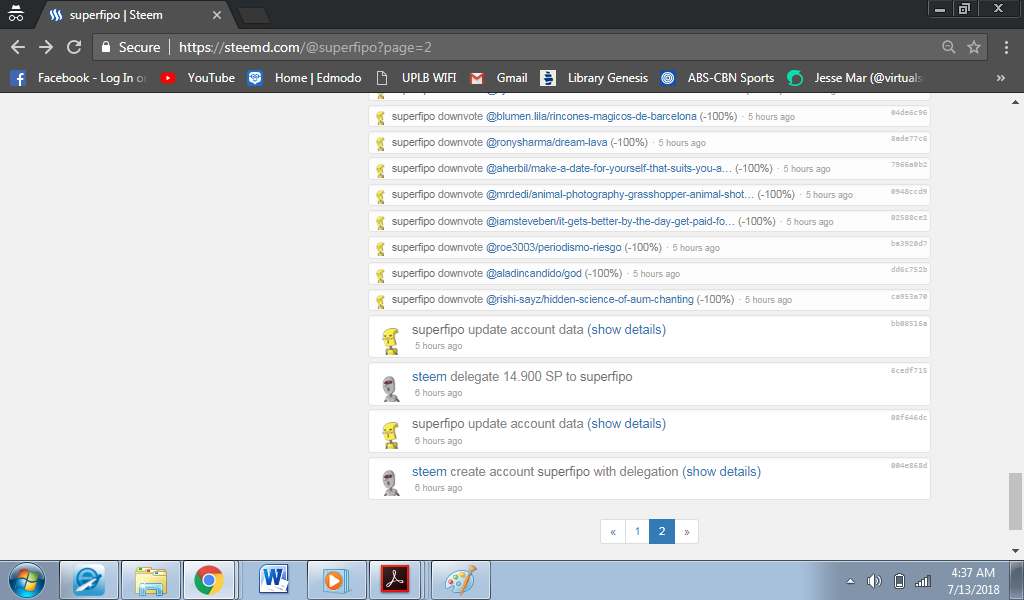Open the Jesse Mar (@virtuals bookmark
Screen dimensions: 1024x600
point(855,78)
